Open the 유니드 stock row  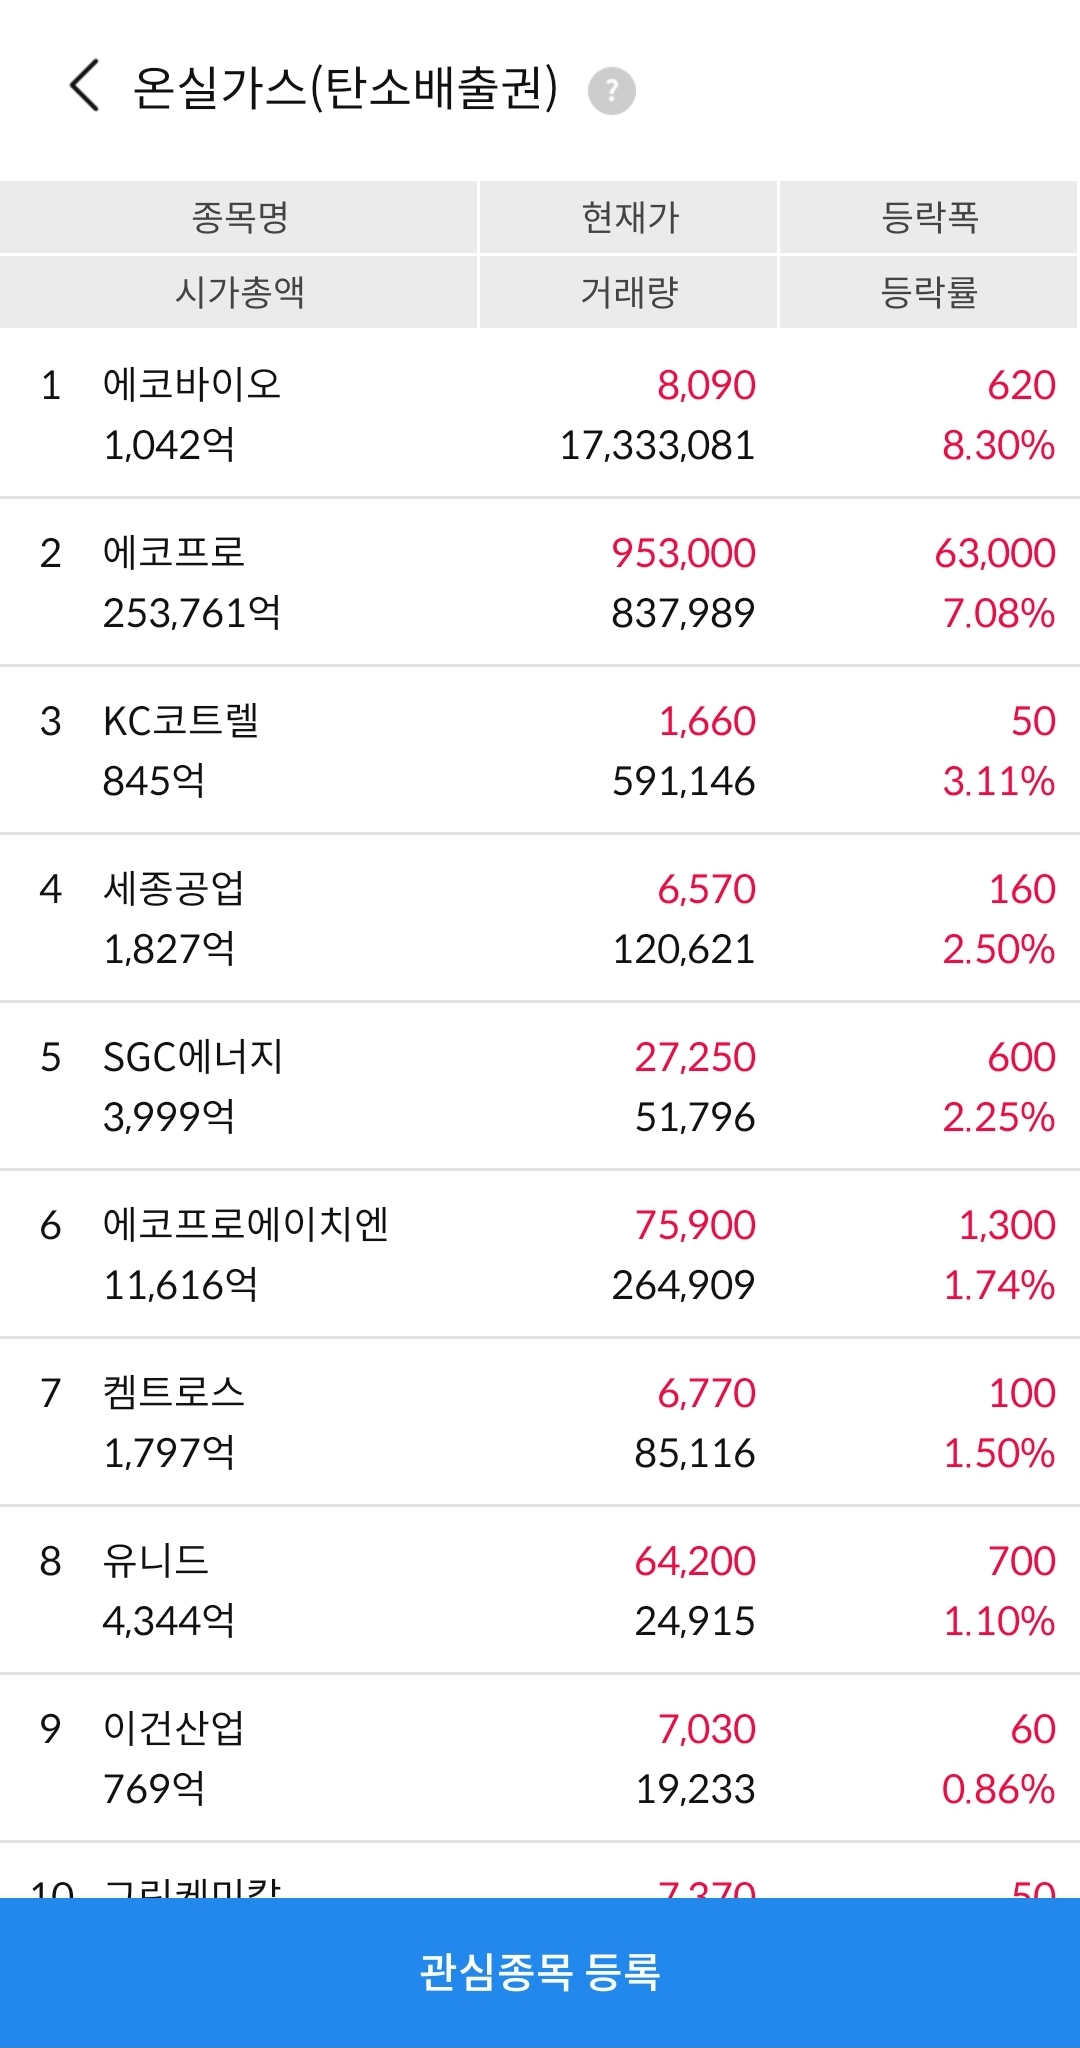click(x=540, y=1590)
